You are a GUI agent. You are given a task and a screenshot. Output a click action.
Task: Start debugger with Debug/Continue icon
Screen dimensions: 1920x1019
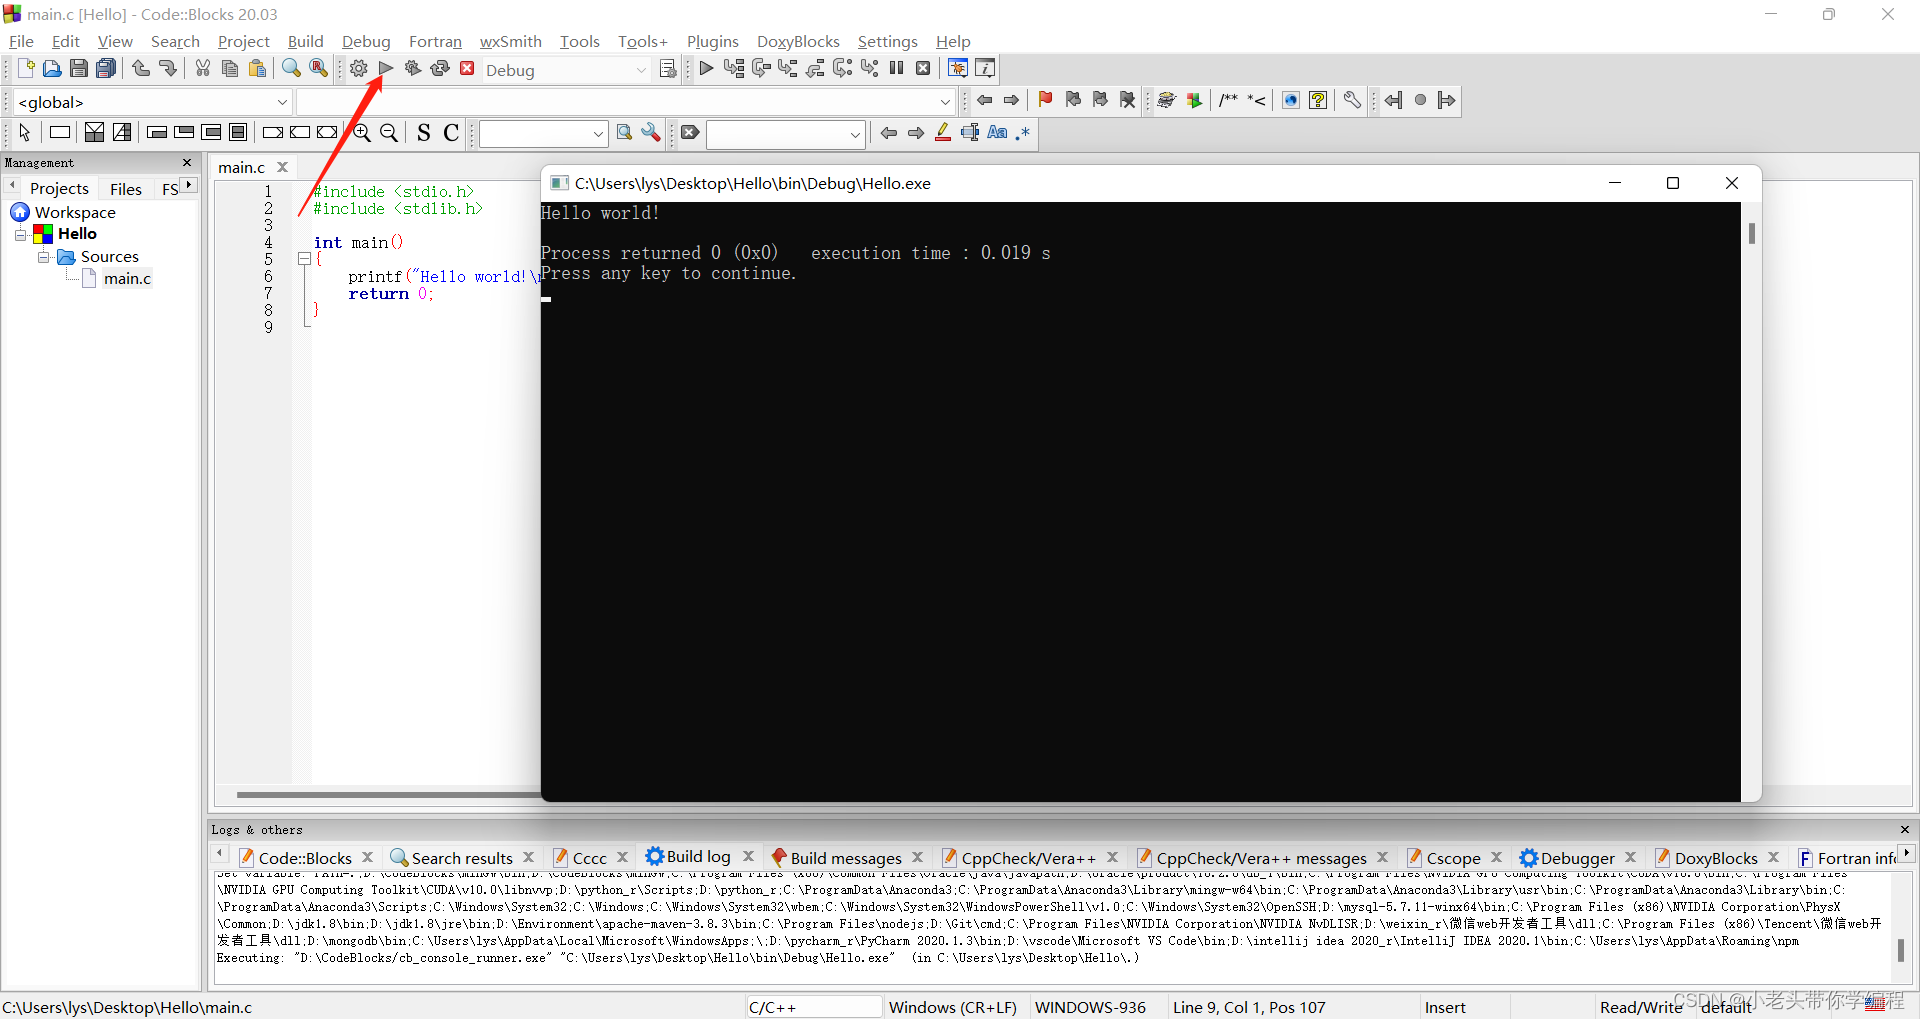tap(706, 68)
